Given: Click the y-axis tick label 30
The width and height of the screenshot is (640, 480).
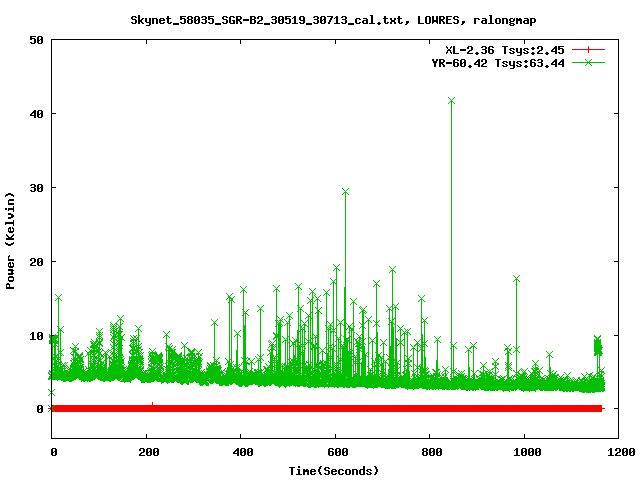Looking at the screenshot, I should click(x=37, y=188).
